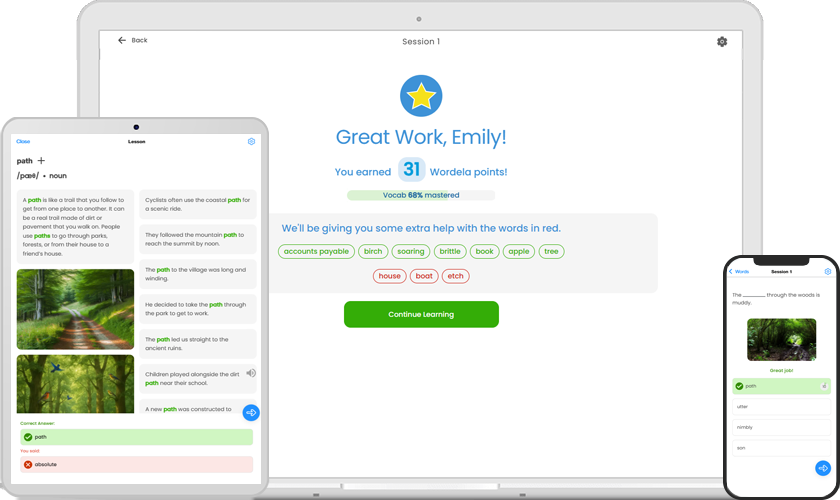840x500 pixels.
Task: Open the forest image with birds on tablet
Action: pyautogui.click(x=76, y=384)
